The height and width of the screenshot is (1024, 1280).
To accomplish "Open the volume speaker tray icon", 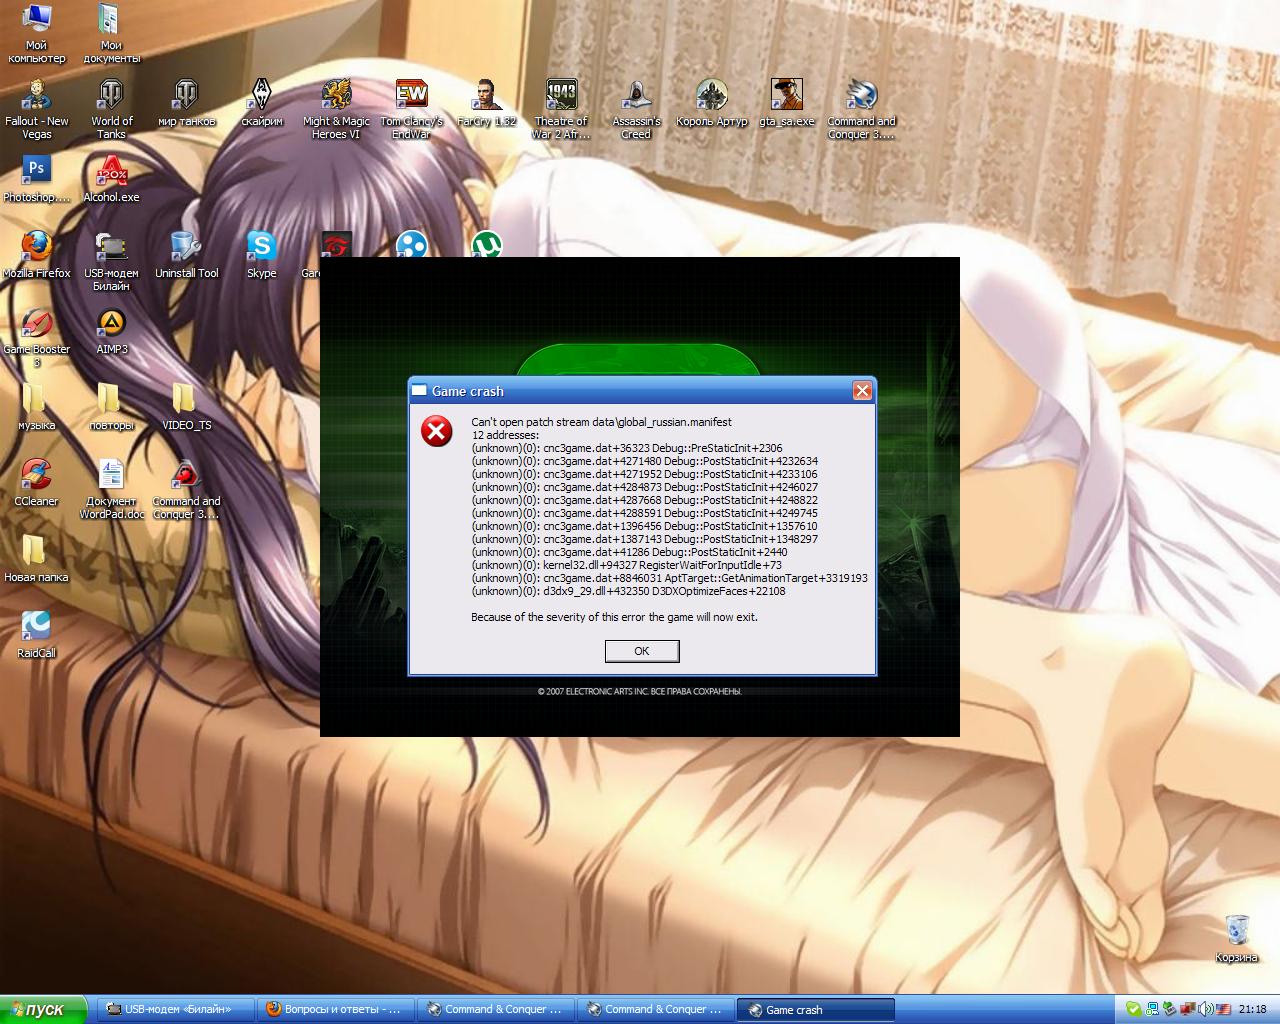I will click(1205, 1010).
